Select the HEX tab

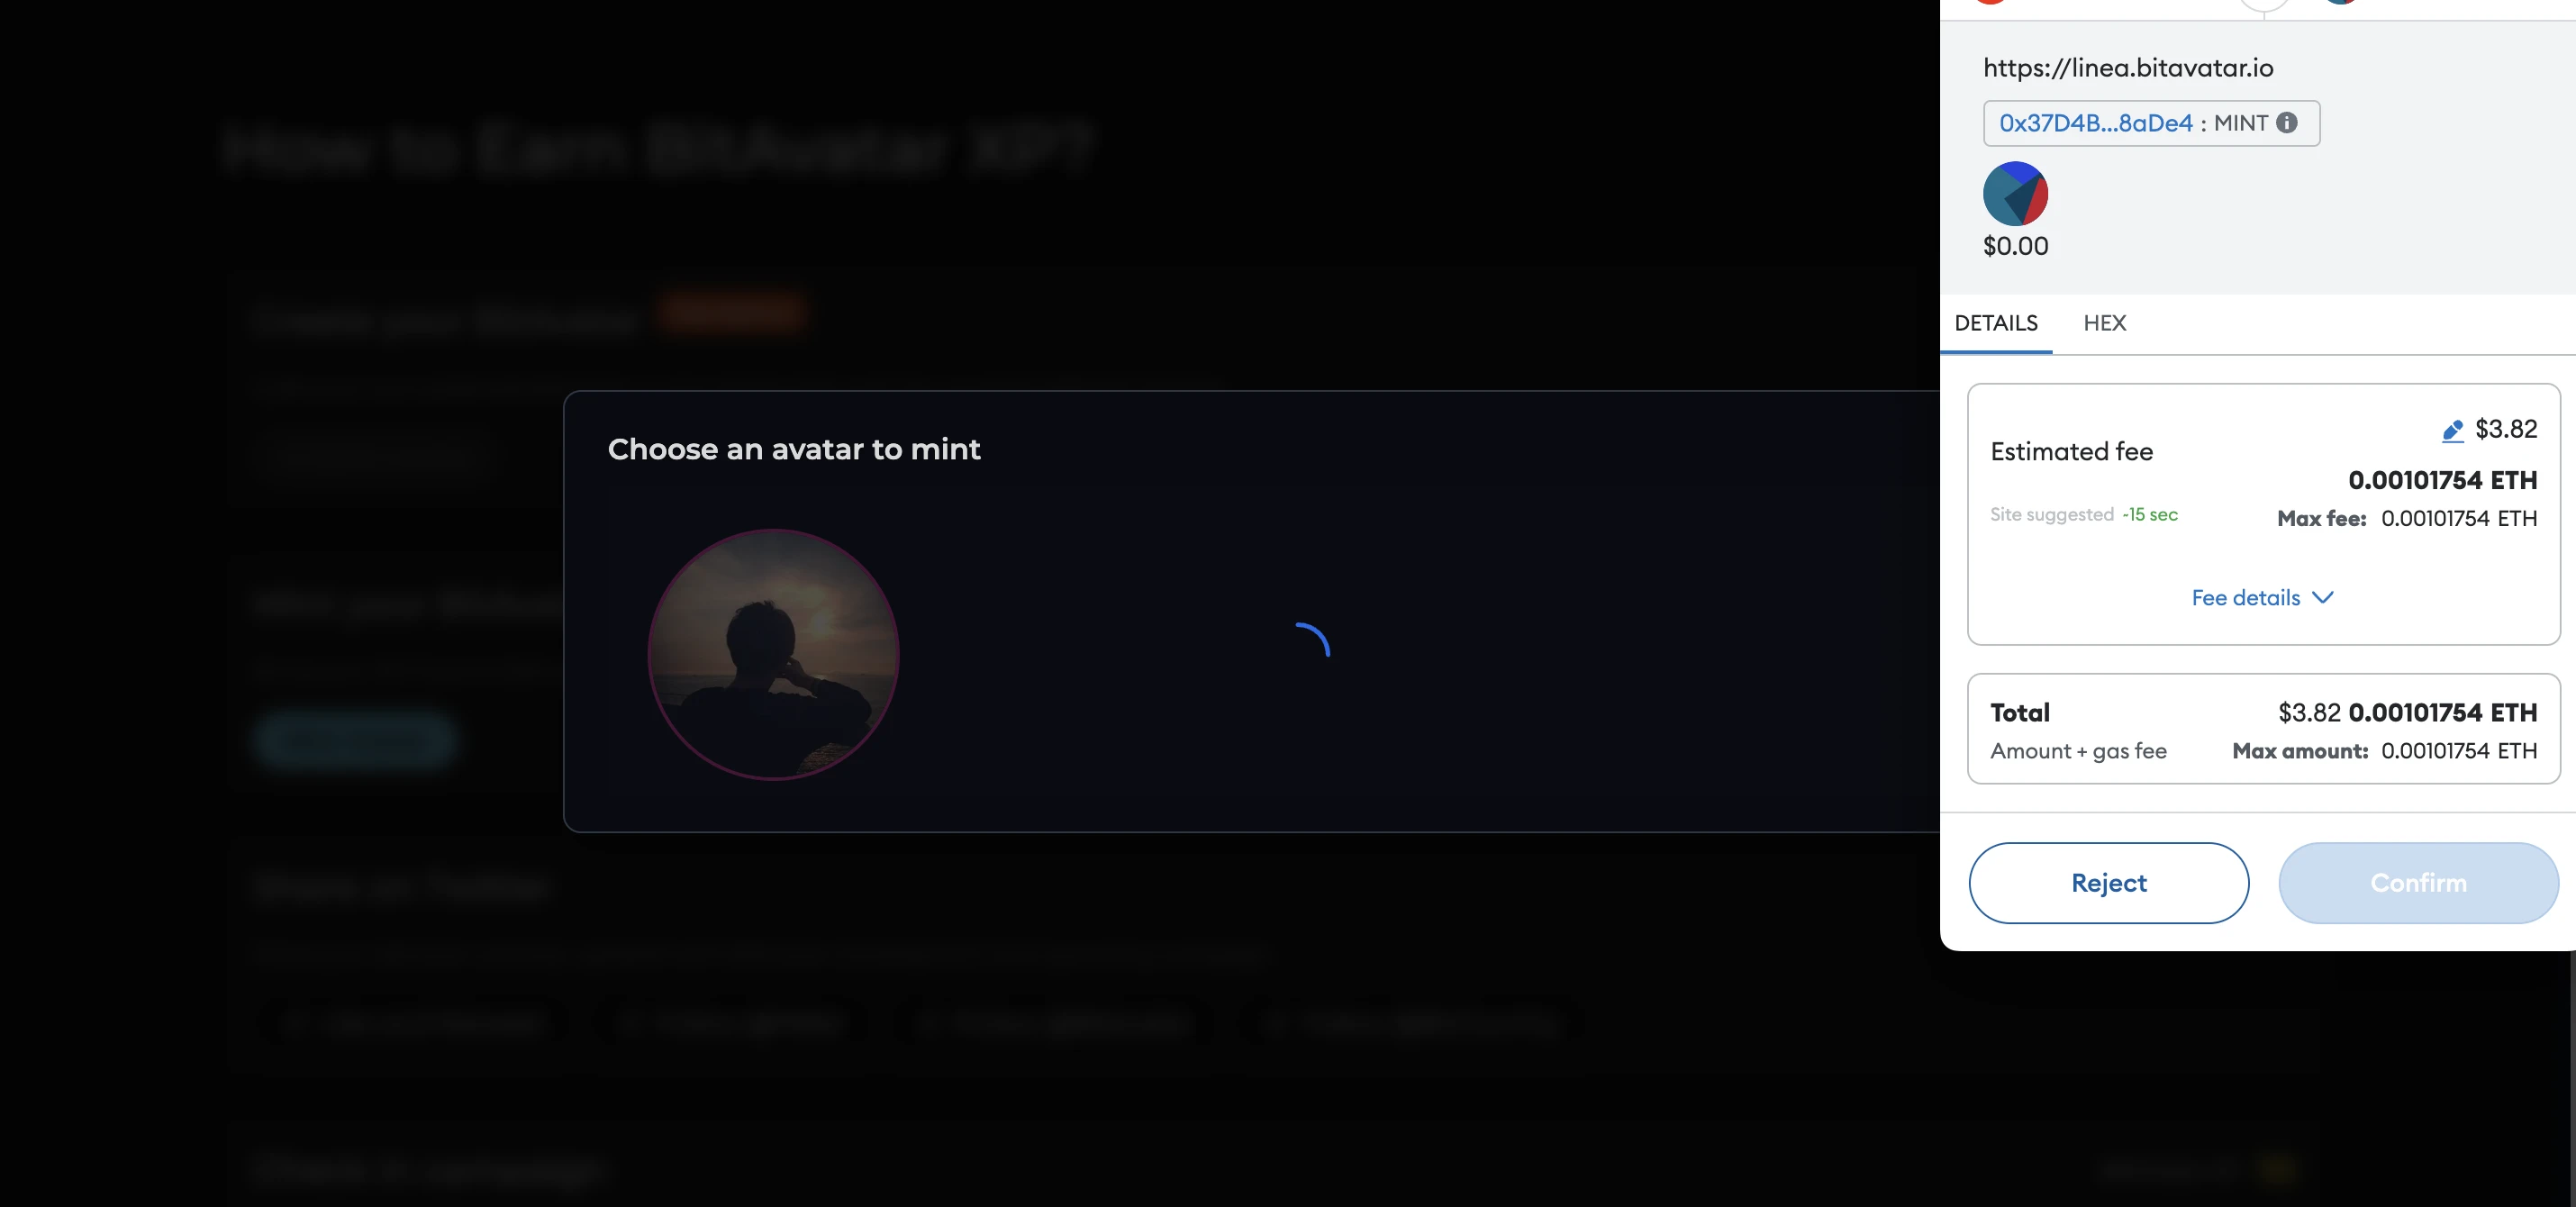click(x=2105, y=323)
